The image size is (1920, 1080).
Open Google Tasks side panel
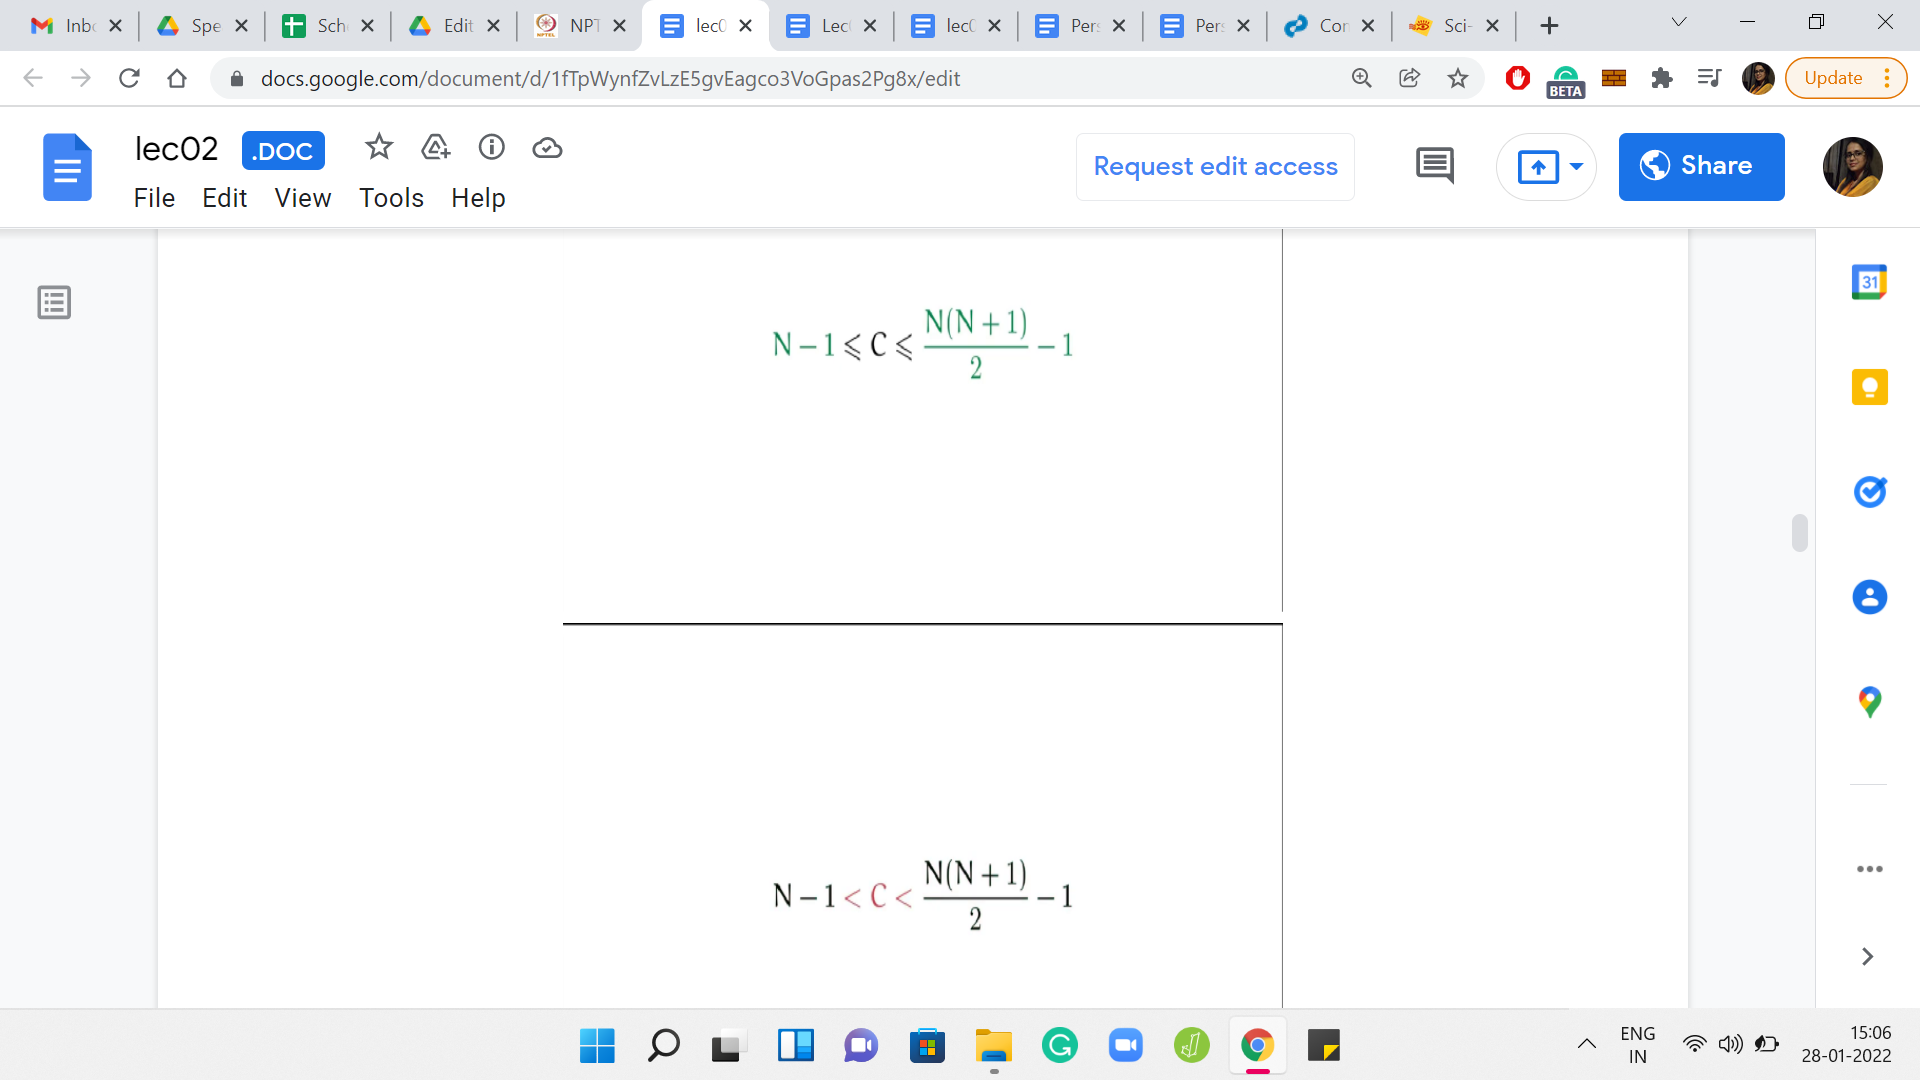tap(1869, 492)
